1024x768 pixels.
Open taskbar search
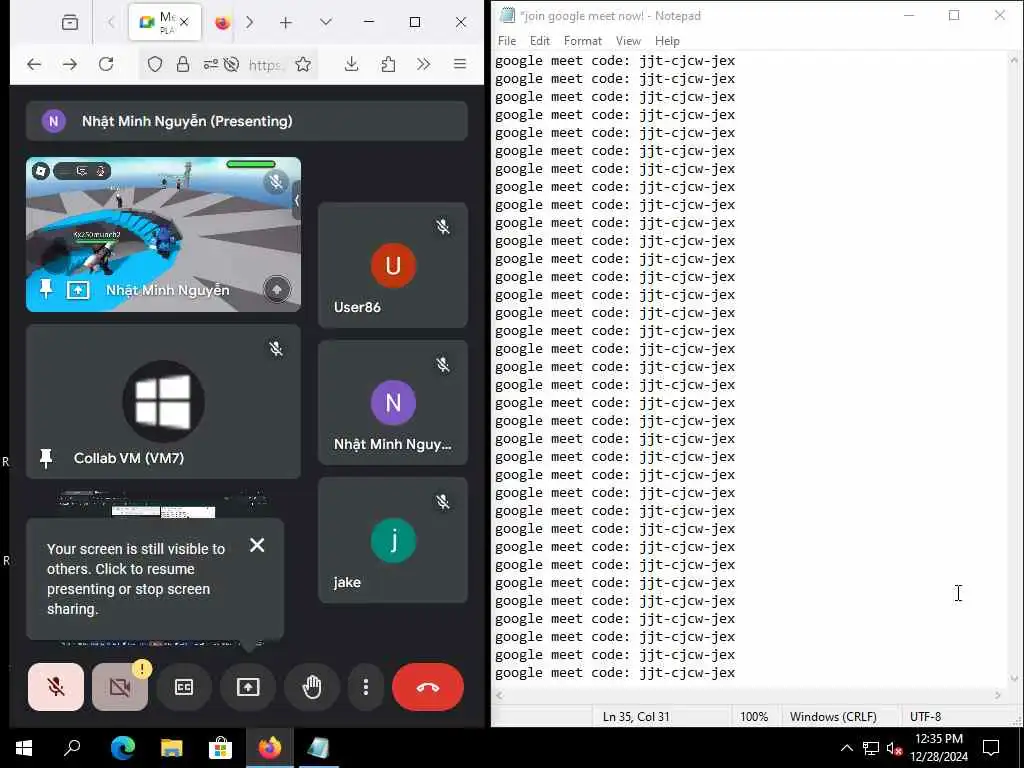tap(72, 748)
